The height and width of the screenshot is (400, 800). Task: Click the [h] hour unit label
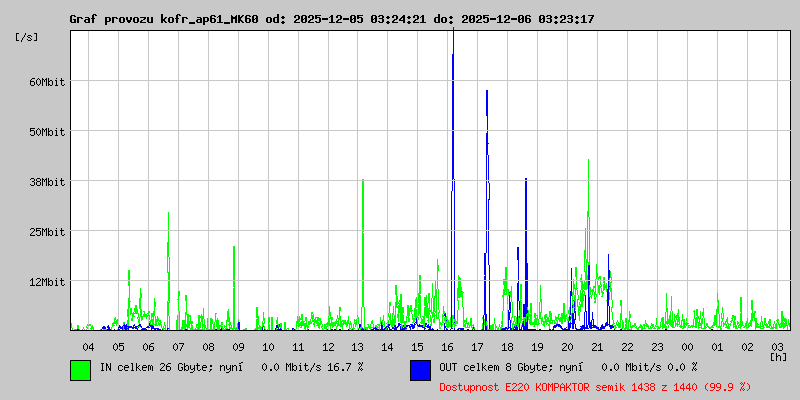(x=778, y=356)
